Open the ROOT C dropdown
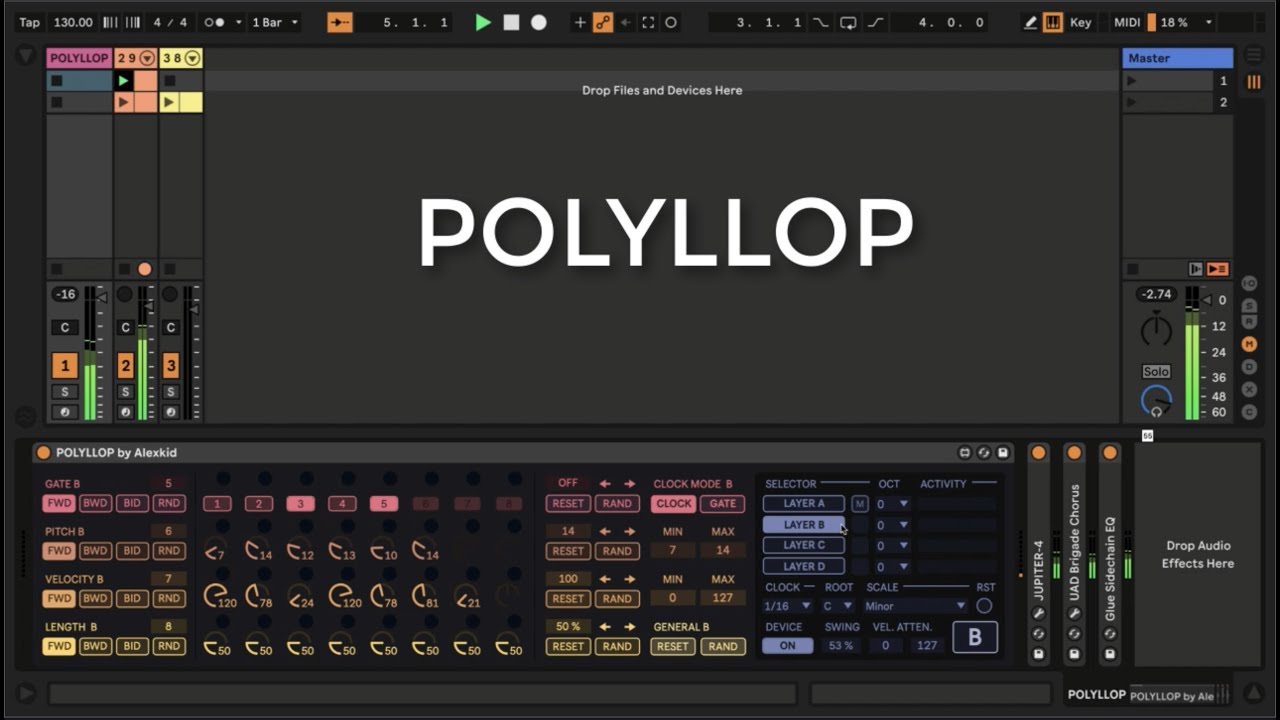This screenshot has height=720, width=1280. 838,606
